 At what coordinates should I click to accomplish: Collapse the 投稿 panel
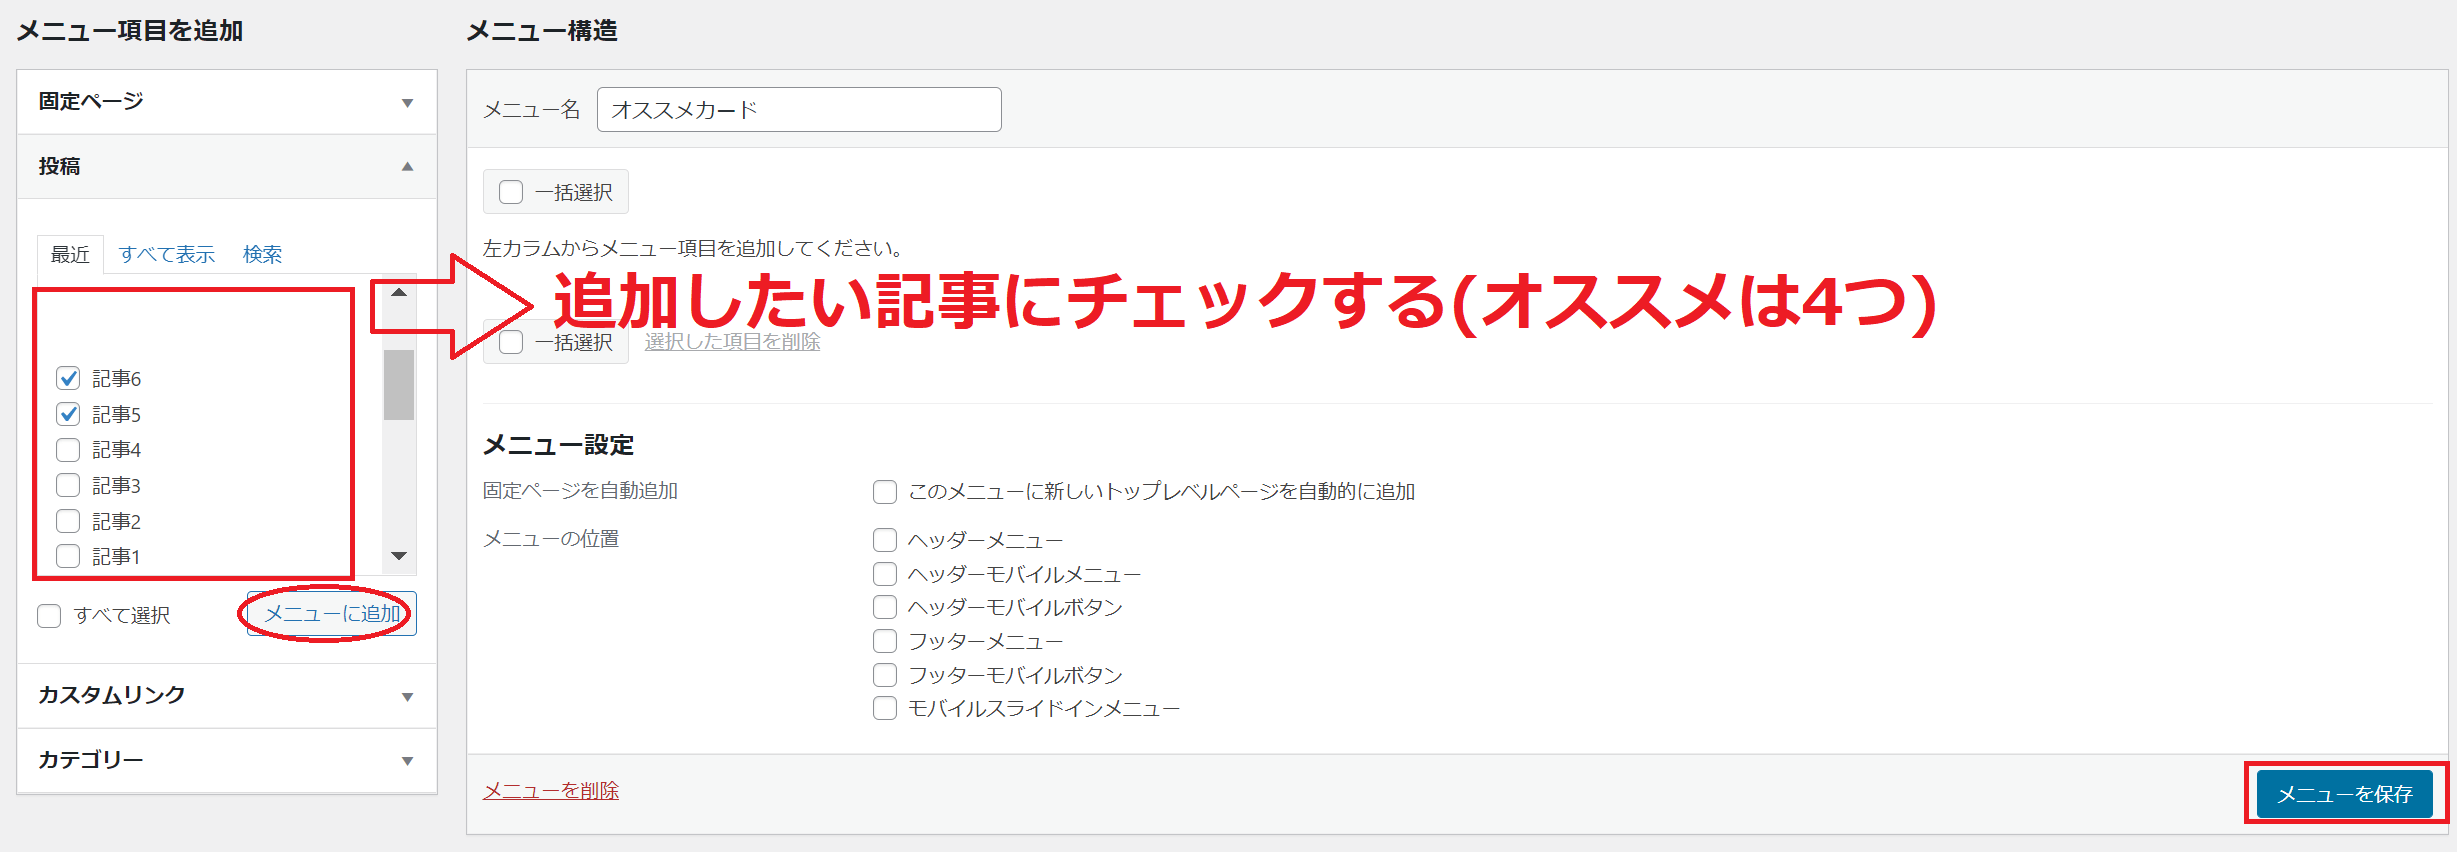pos(227,166)
